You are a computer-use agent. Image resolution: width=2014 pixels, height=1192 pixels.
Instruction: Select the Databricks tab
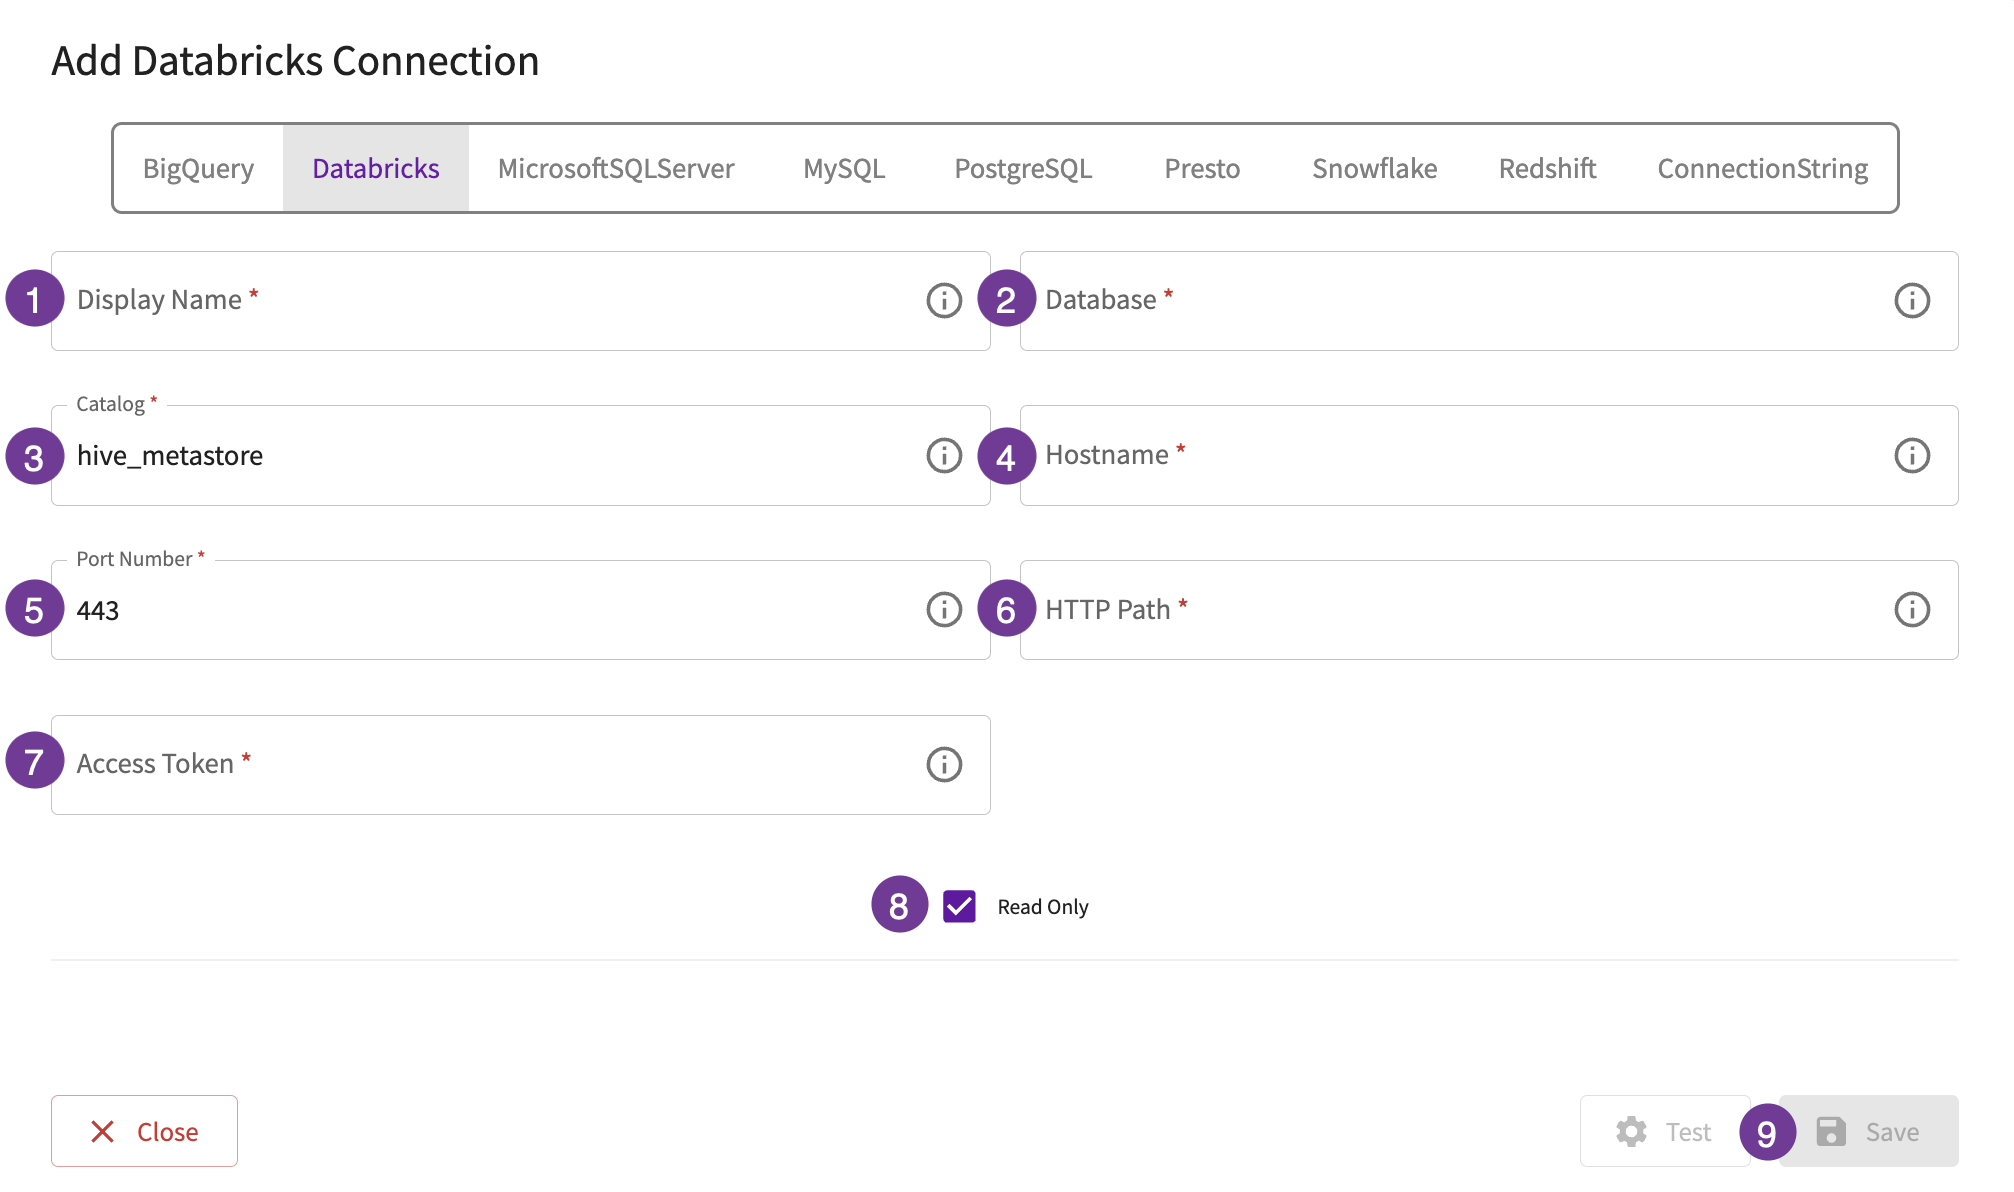pos(376,168)
